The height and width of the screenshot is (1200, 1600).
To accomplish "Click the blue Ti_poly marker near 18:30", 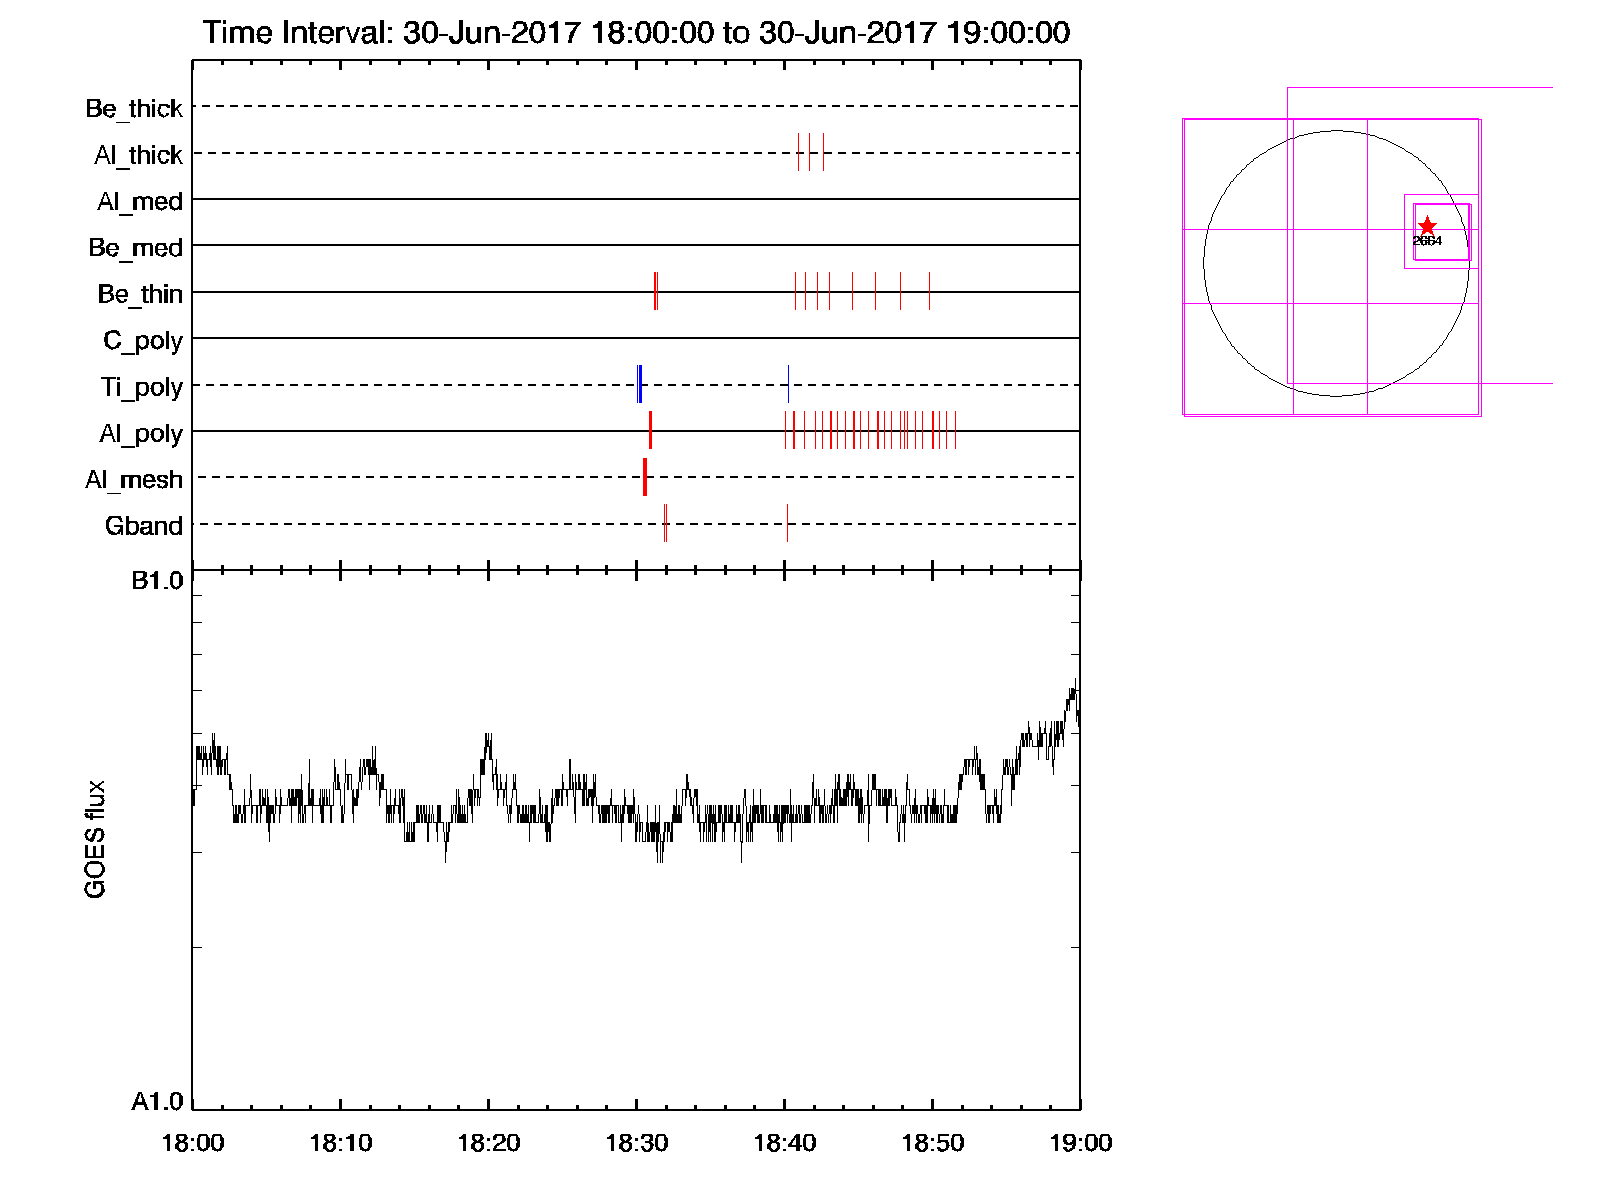I will (639, 384).
